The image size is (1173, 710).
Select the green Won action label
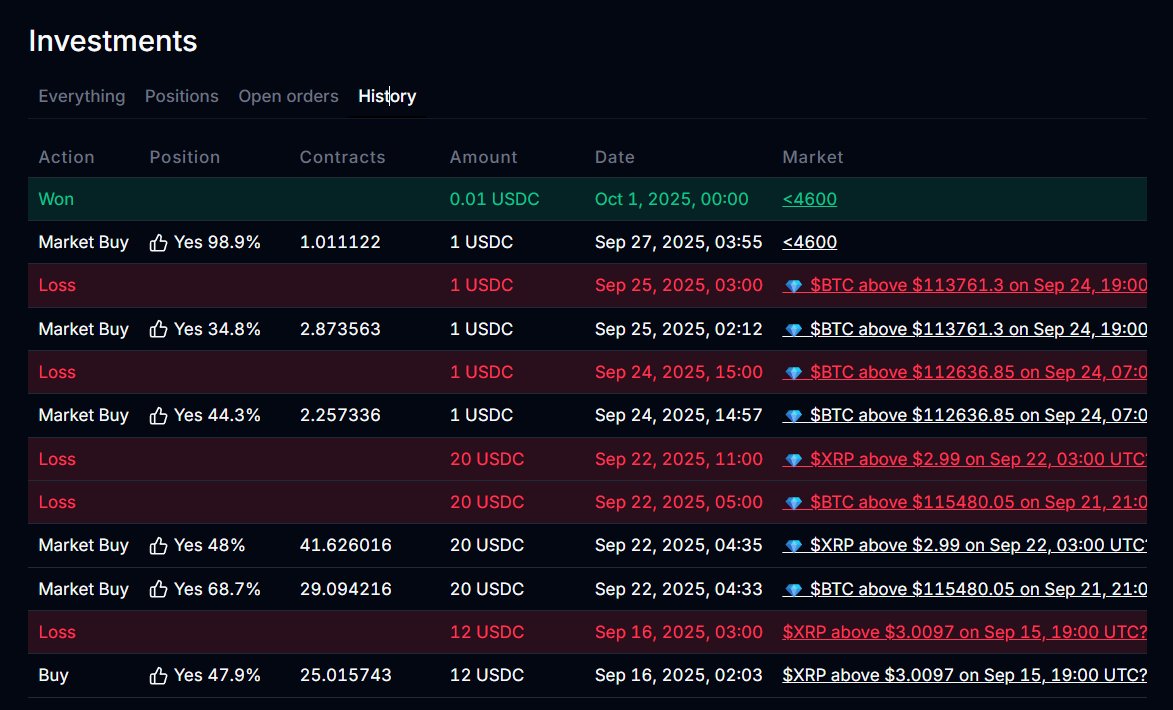[56, 199]
